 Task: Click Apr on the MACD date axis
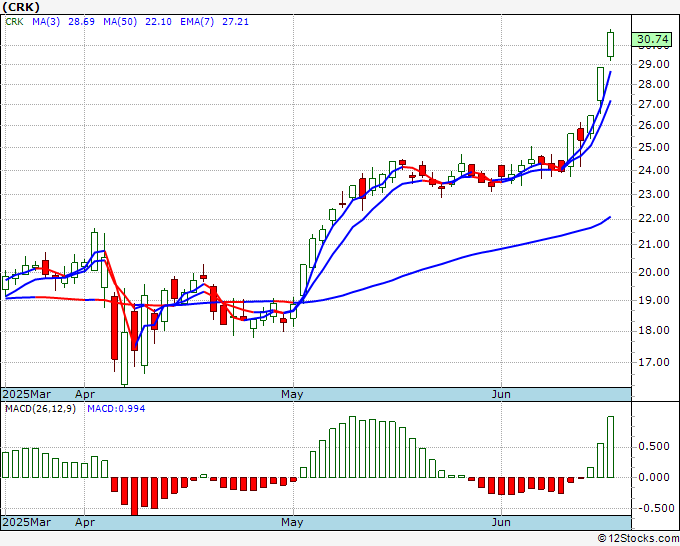point(85,522)
